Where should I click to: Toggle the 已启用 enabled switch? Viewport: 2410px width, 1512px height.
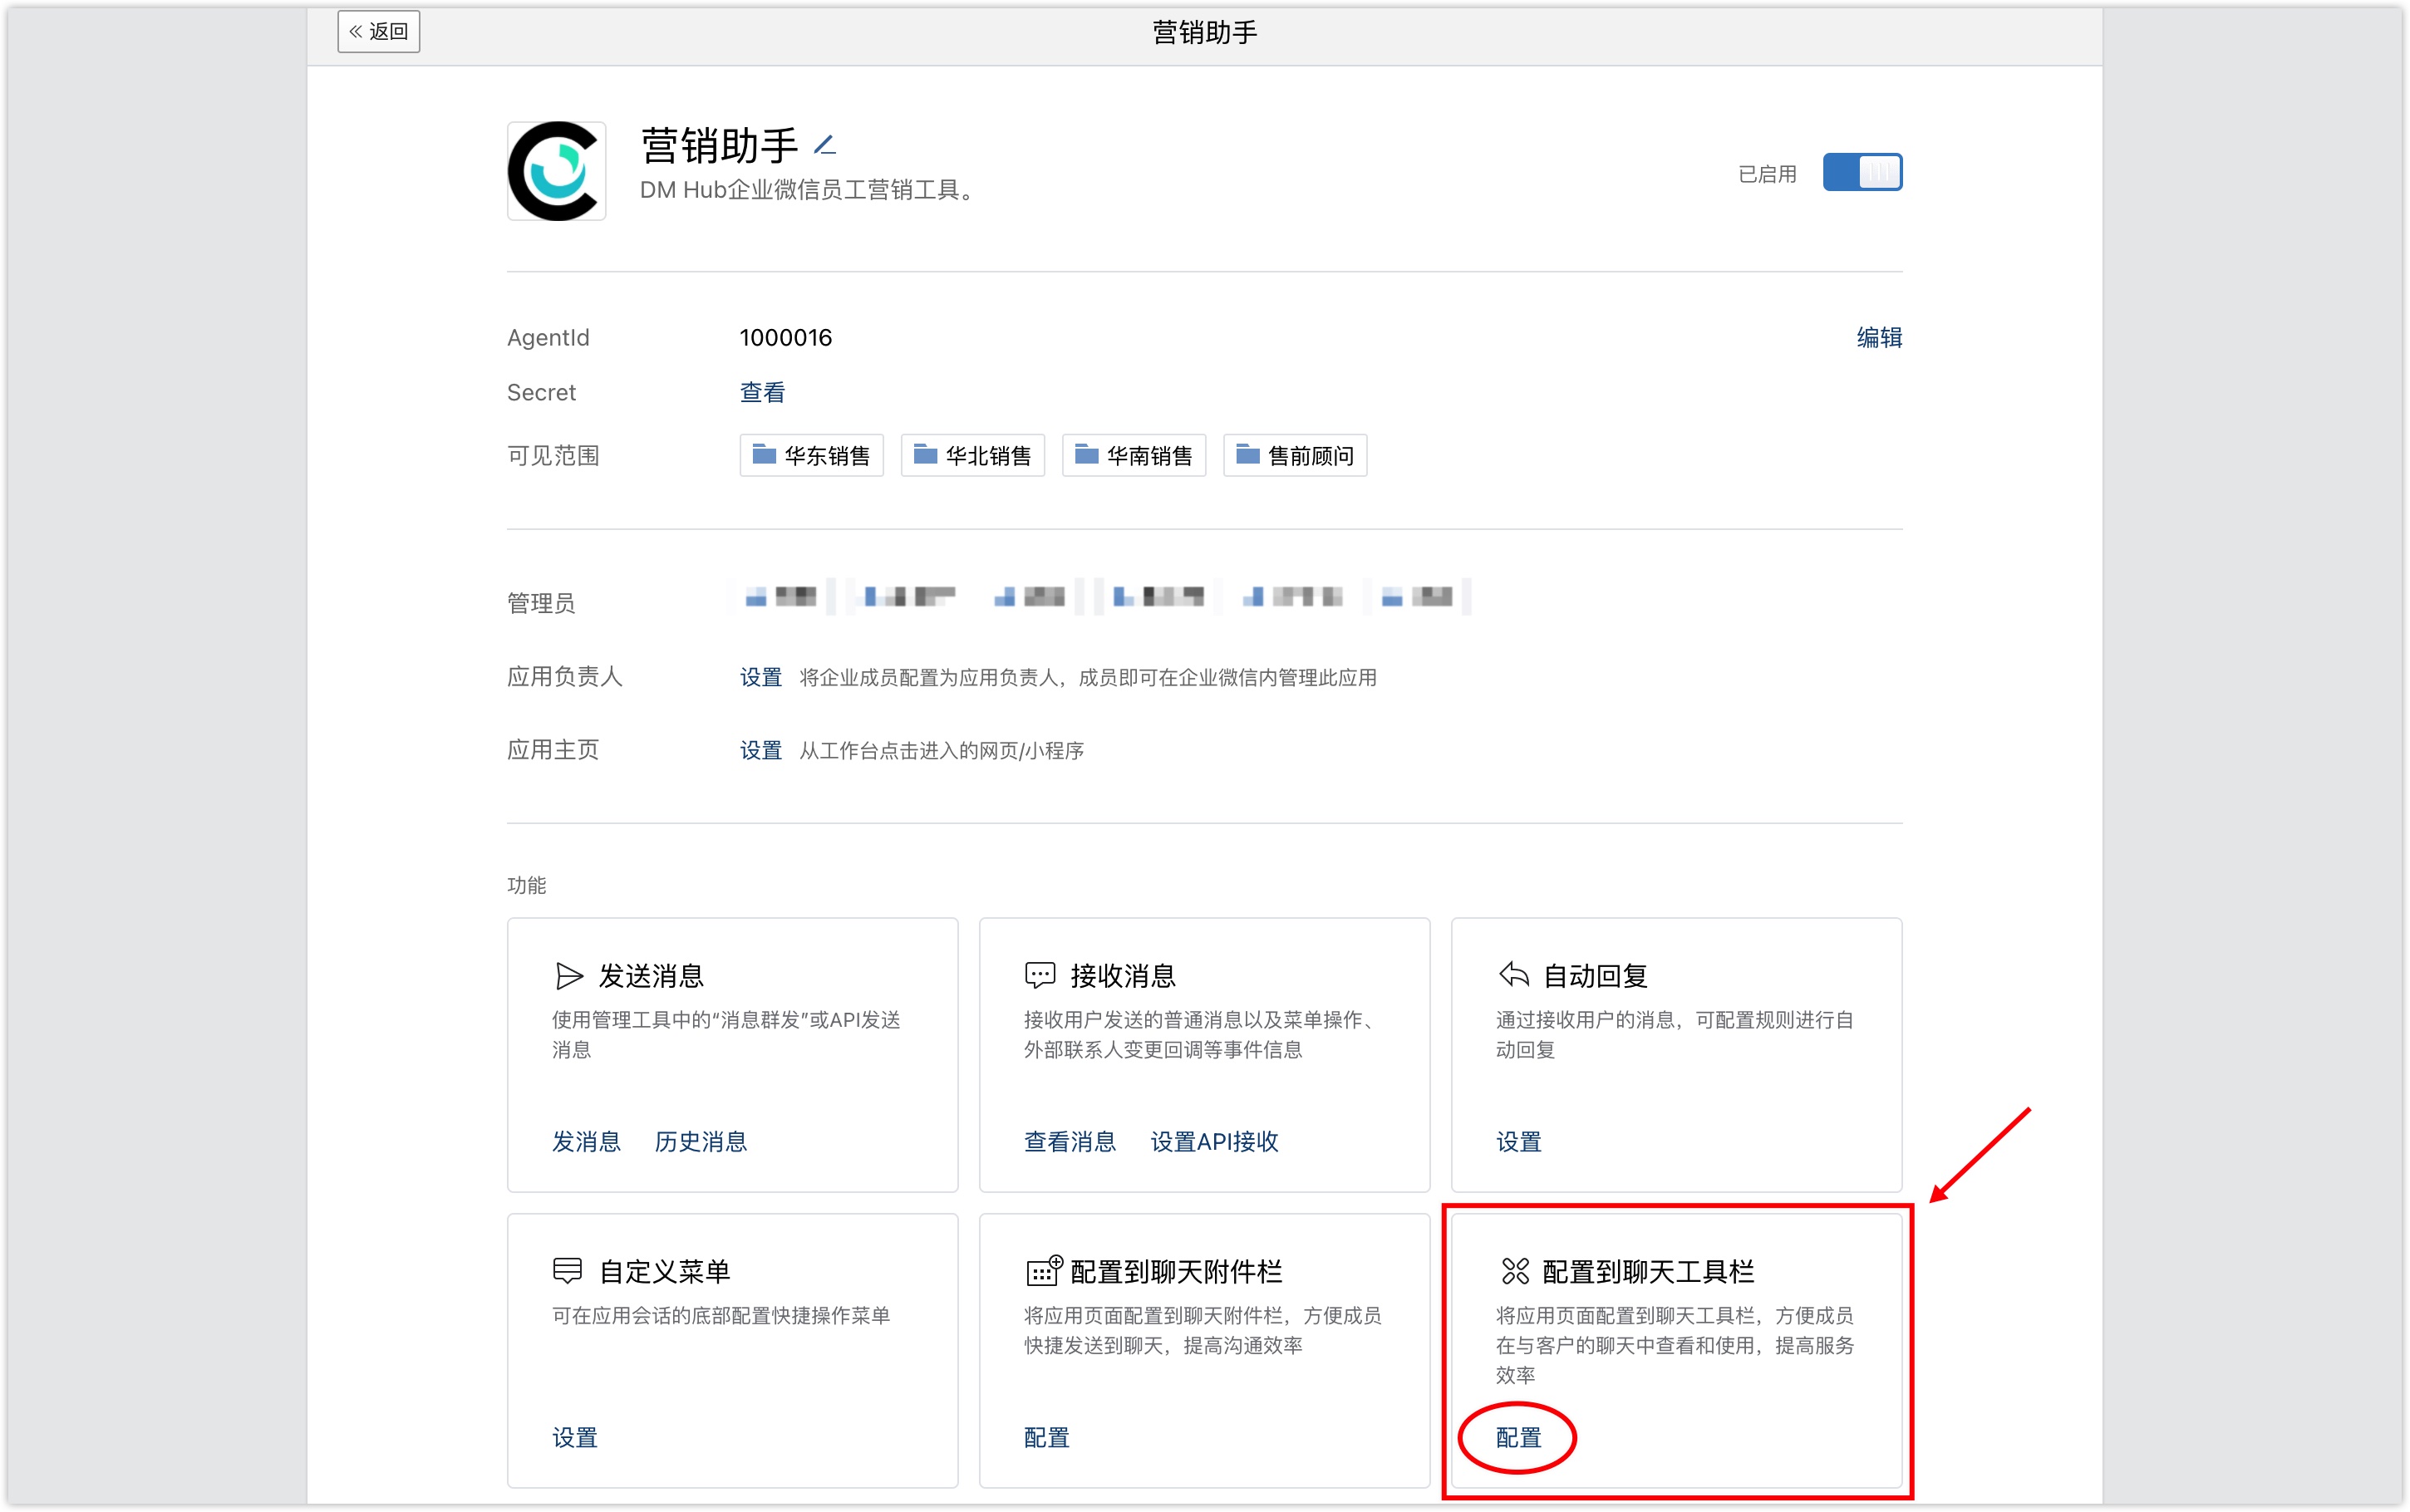click(x=1862, y=172)
